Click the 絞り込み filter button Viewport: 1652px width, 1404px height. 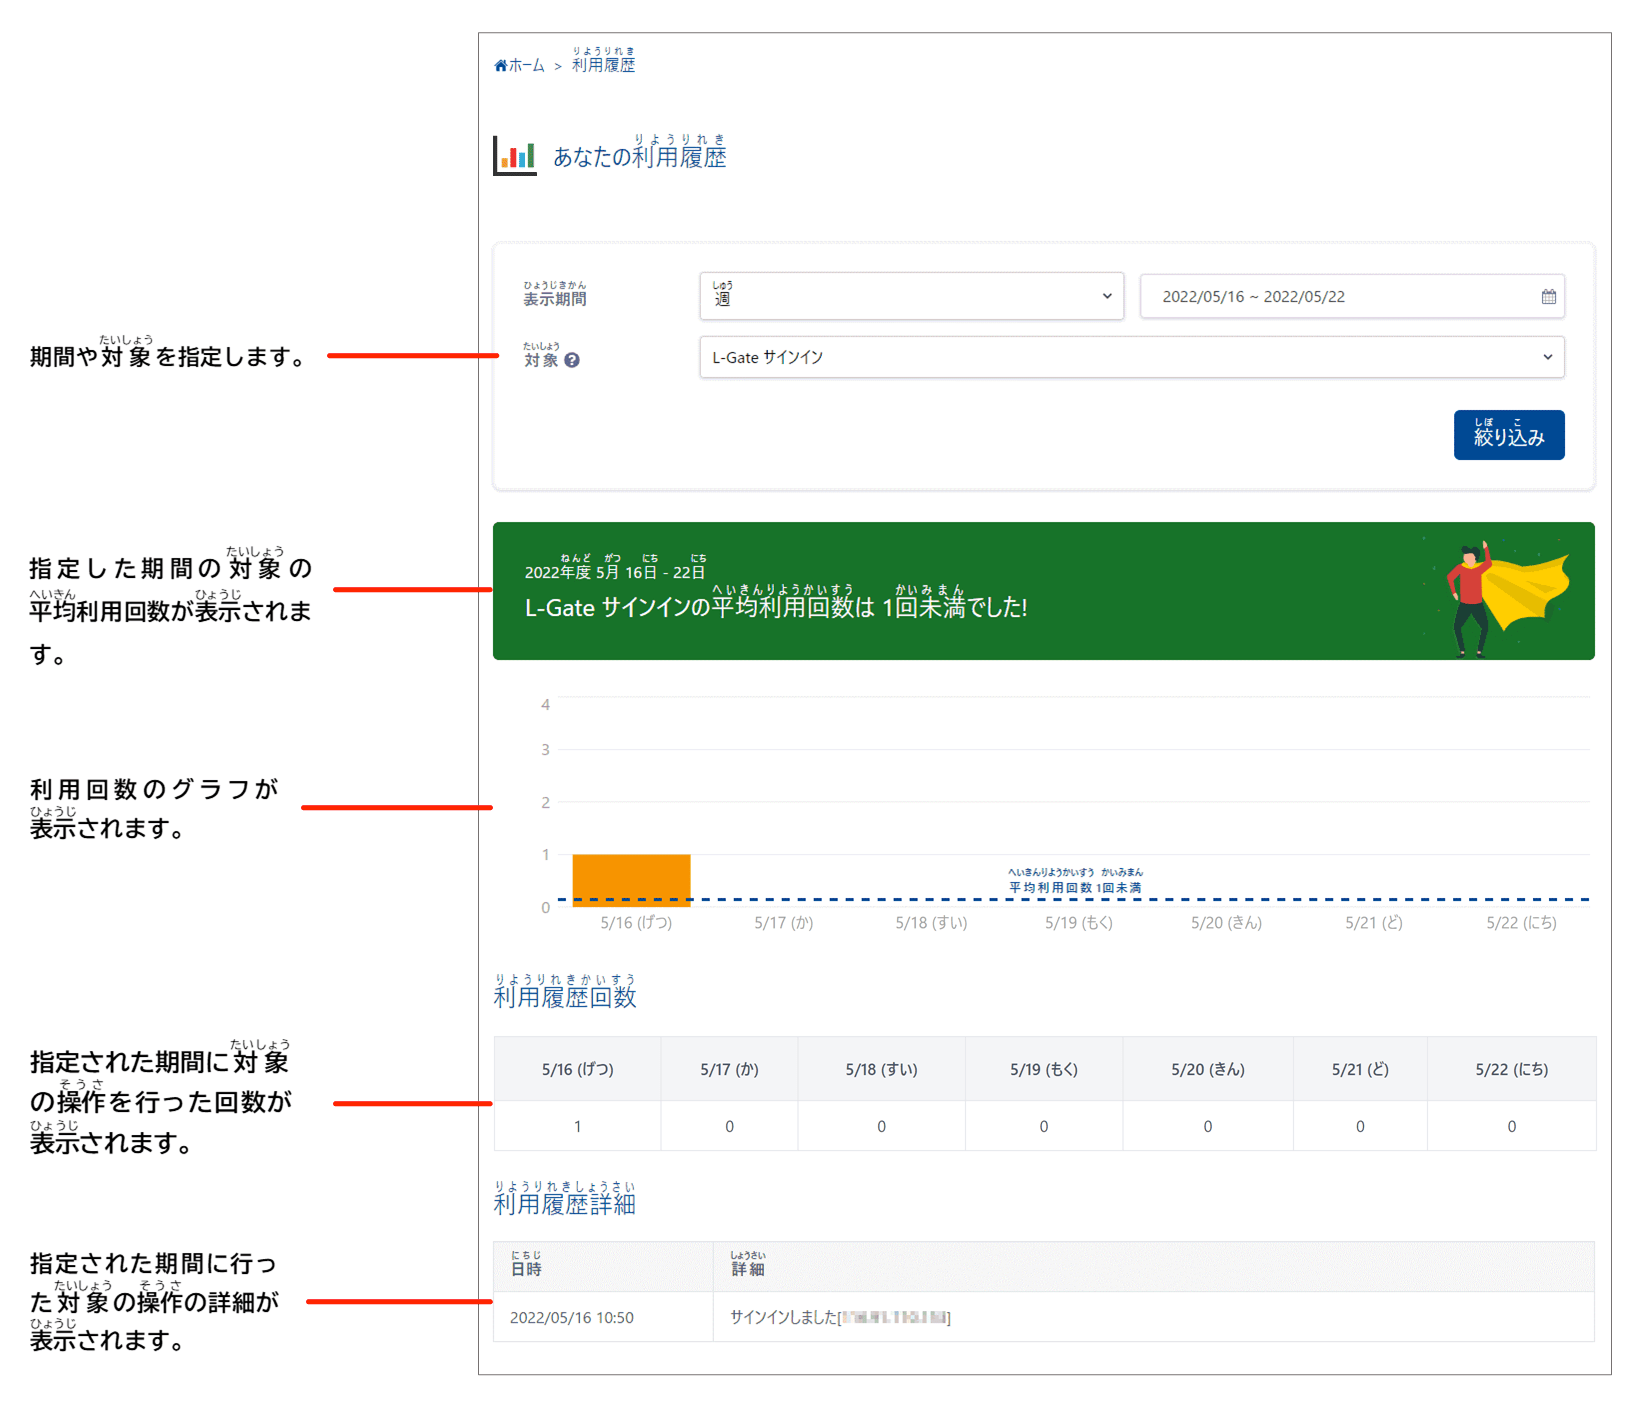(1508, 435)
